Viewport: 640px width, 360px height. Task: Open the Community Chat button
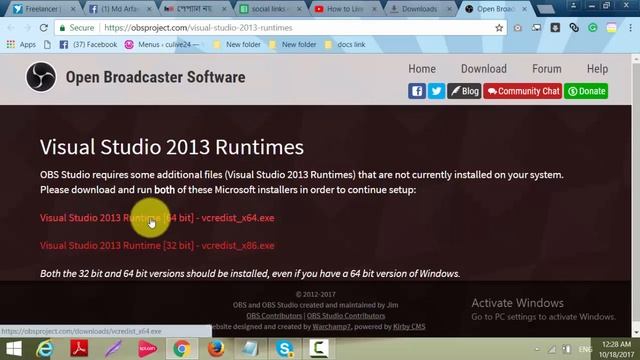pyautogui.click(x=522, y=91)
